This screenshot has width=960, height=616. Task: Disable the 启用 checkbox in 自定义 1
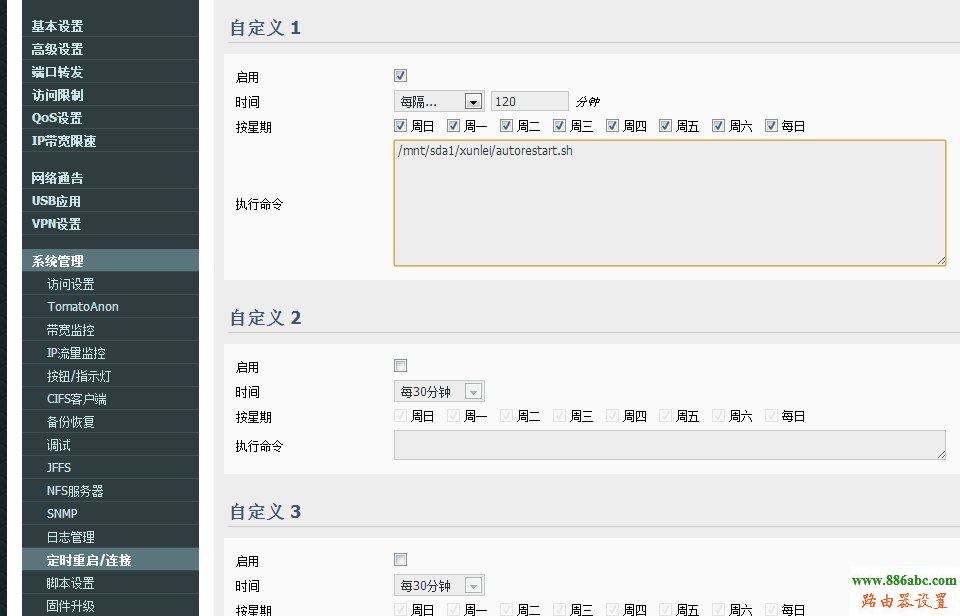pos(400,74)
